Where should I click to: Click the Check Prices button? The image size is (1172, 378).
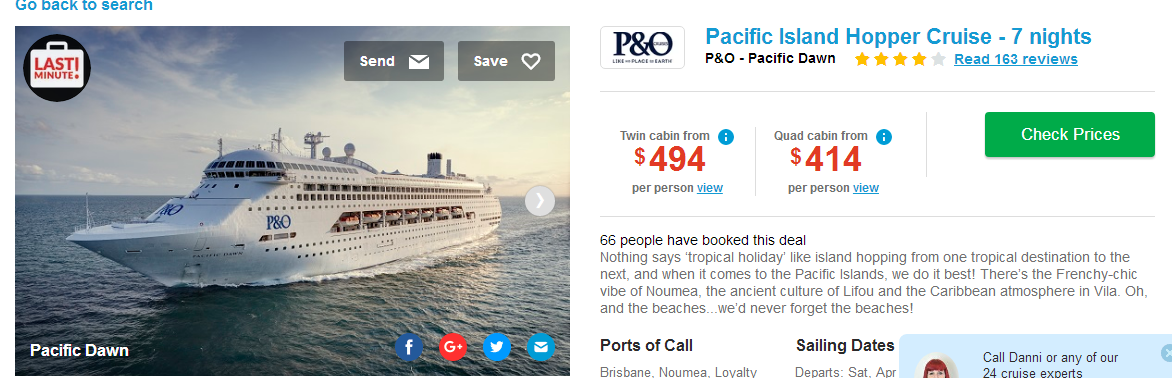(1070, 134)
